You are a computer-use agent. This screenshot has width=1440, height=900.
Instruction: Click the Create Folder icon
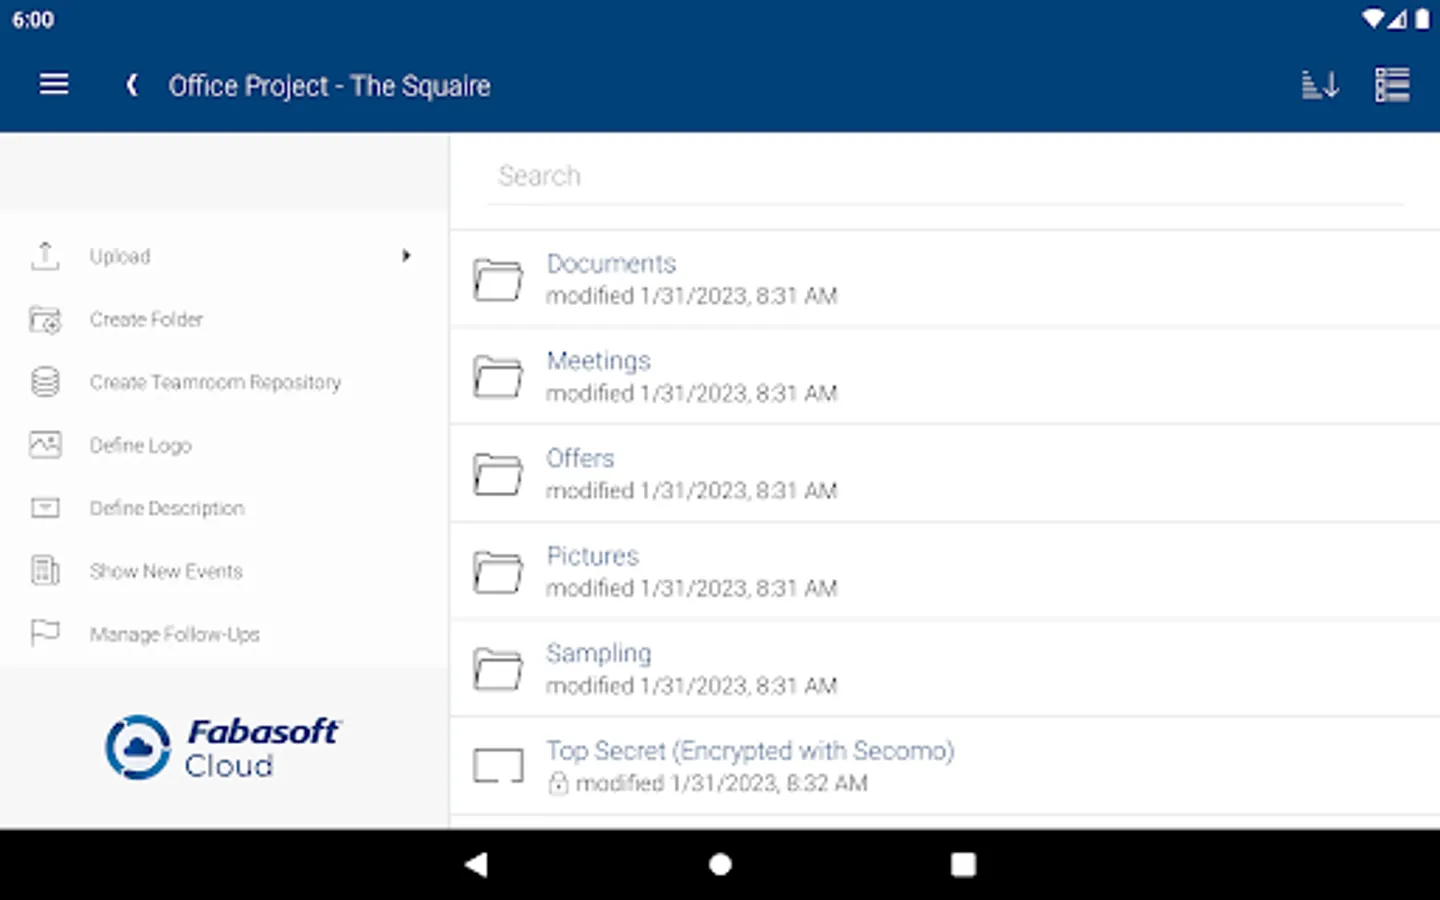(45, 320)
